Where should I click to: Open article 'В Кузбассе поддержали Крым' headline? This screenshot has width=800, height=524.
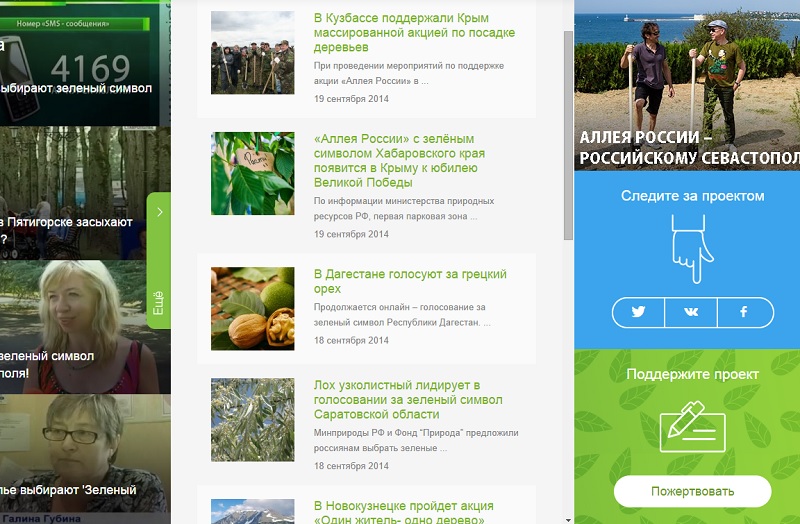coord(414,33)
